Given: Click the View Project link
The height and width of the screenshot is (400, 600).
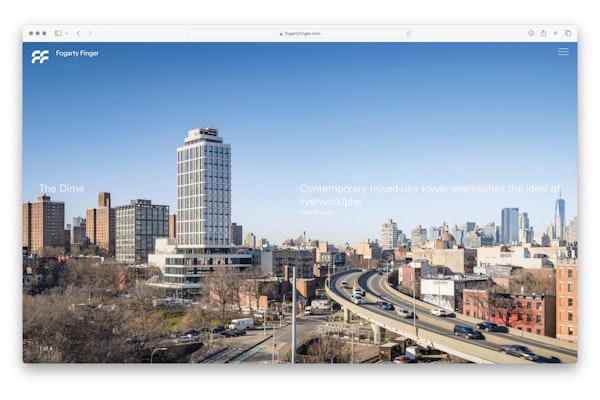Looking at the screenshot, I should 316,212.
